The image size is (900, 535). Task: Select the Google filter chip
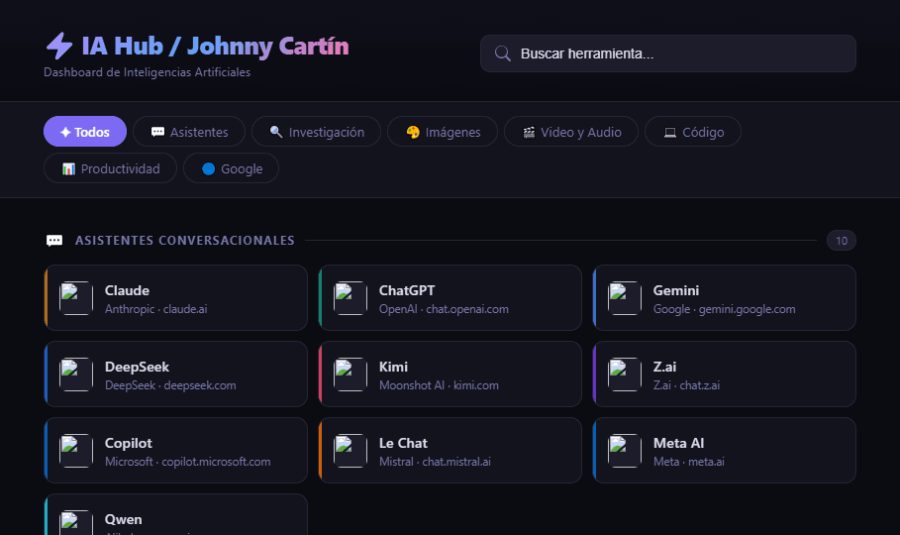[231, 168]
